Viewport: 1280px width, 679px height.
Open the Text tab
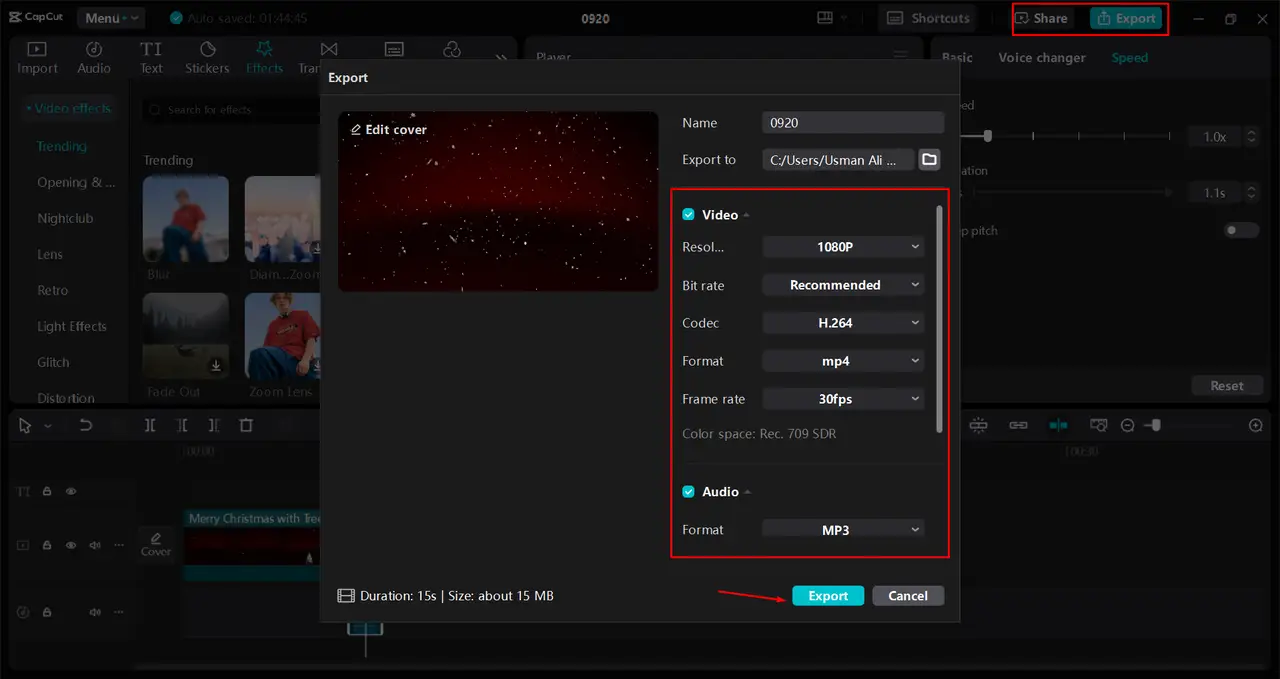coord(151,58)
